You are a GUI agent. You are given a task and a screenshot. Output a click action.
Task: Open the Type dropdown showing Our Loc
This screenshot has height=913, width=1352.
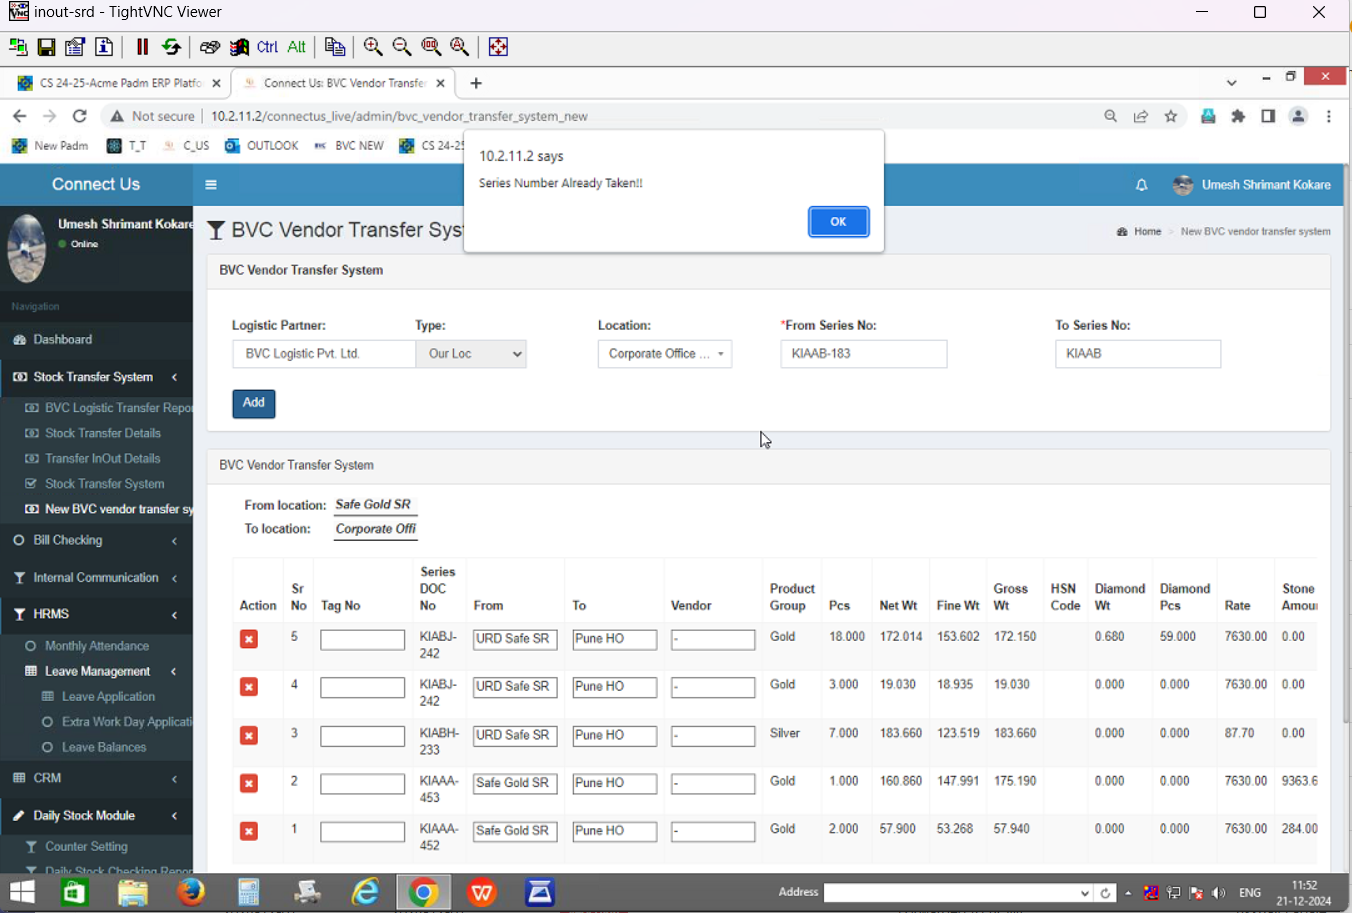pyautogui.click(x=471, y=354)
